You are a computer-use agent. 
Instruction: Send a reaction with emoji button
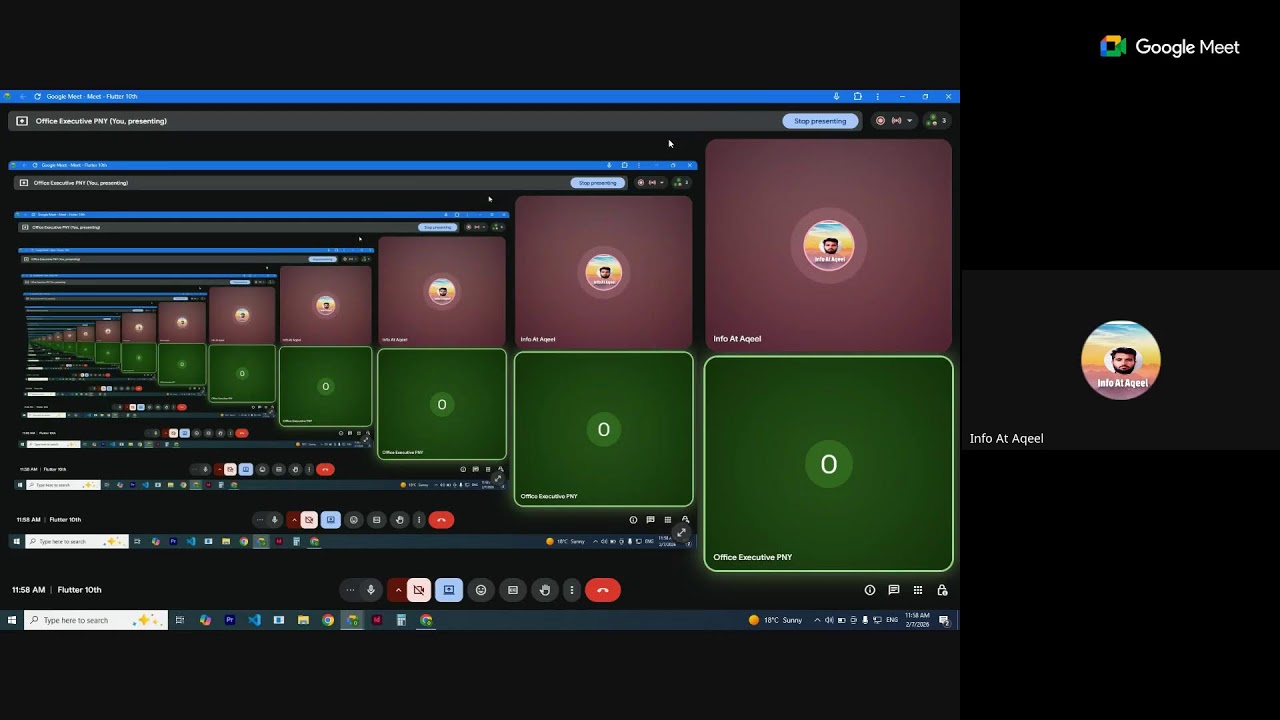[481, 590]
